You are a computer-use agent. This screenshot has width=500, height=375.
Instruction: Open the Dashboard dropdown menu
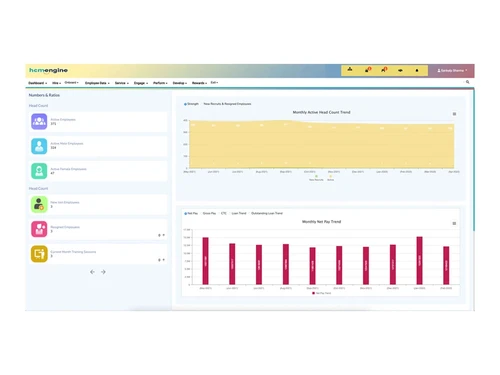[38, 83]
